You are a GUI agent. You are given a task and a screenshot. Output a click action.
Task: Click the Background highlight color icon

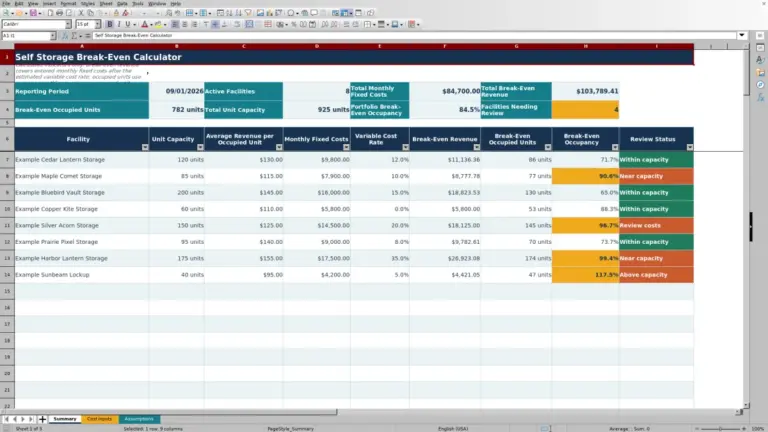click(x=158, y=24)
